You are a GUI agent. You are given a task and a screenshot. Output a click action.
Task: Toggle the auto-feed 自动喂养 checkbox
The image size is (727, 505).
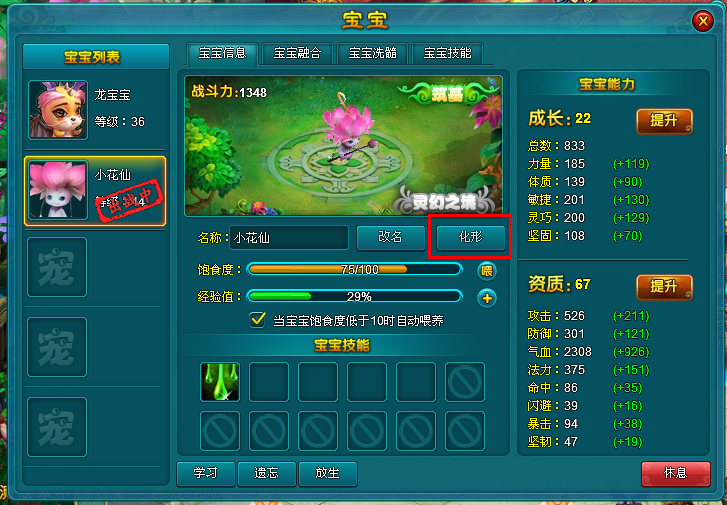(257, 320)
